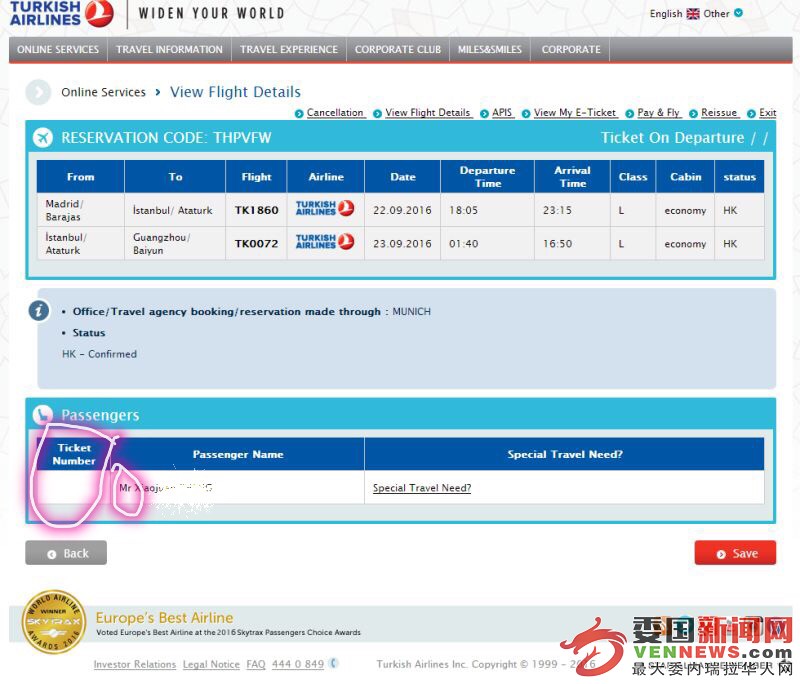Click the arrow bullet beside Cancellation

pyautogui.click(x=299, y=114)
